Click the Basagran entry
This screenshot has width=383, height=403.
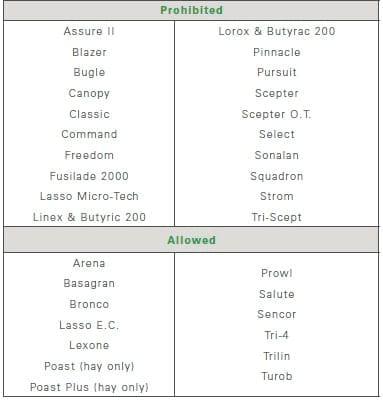89,283
